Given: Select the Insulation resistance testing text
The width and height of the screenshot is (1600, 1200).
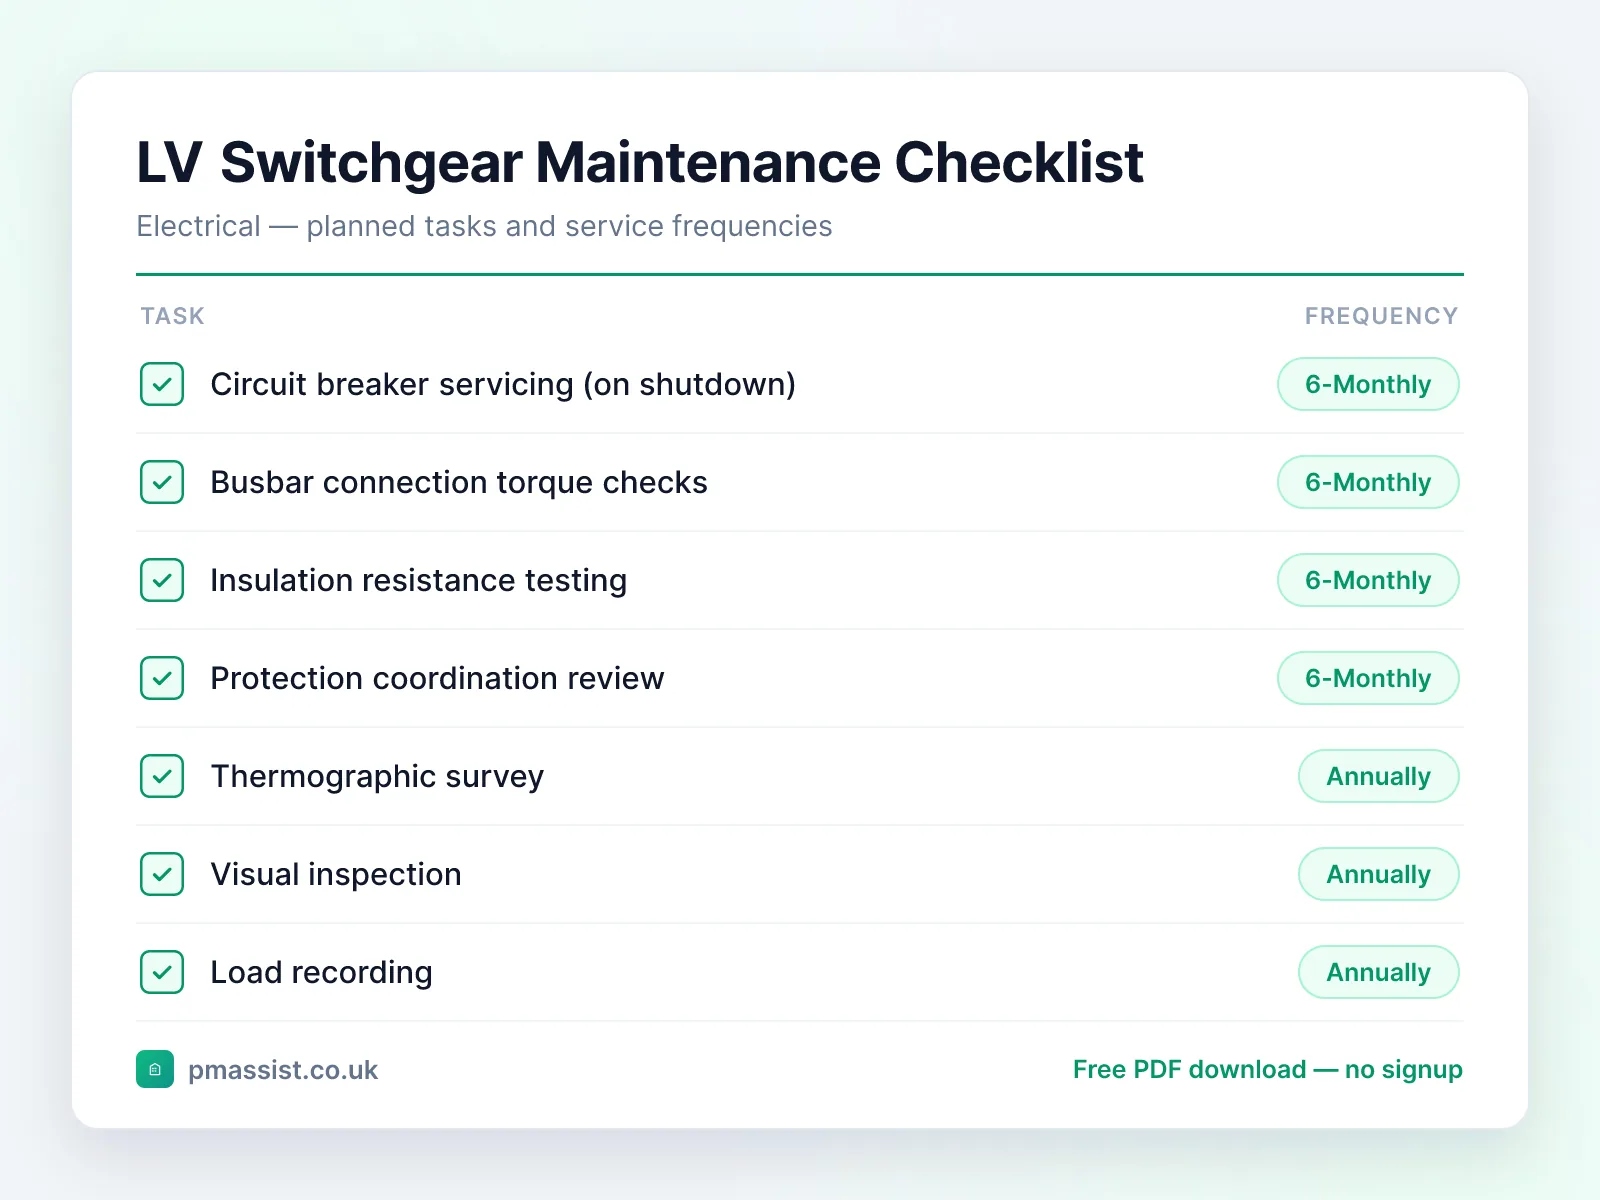Looking at the screenshot, I should (419, 581).
